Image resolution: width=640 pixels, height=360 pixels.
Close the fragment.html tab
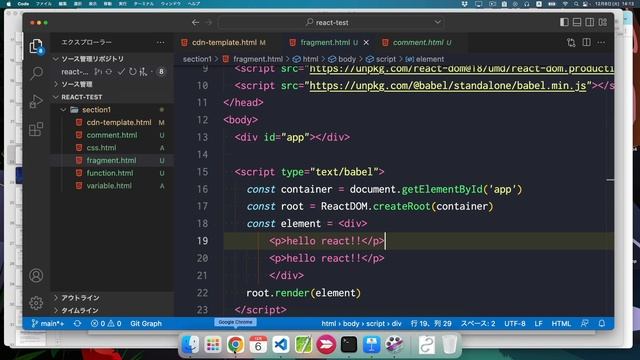click(366, 42)
